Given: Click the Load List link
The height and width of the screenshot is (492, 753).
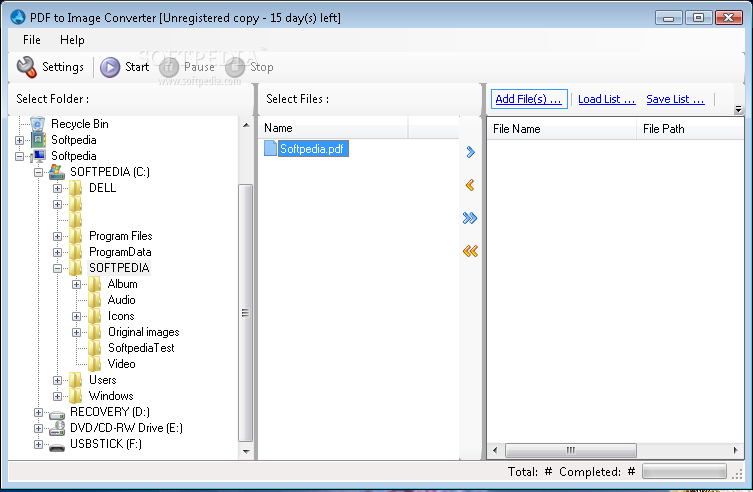Looking at the screenshot, I should pos(607,99).
